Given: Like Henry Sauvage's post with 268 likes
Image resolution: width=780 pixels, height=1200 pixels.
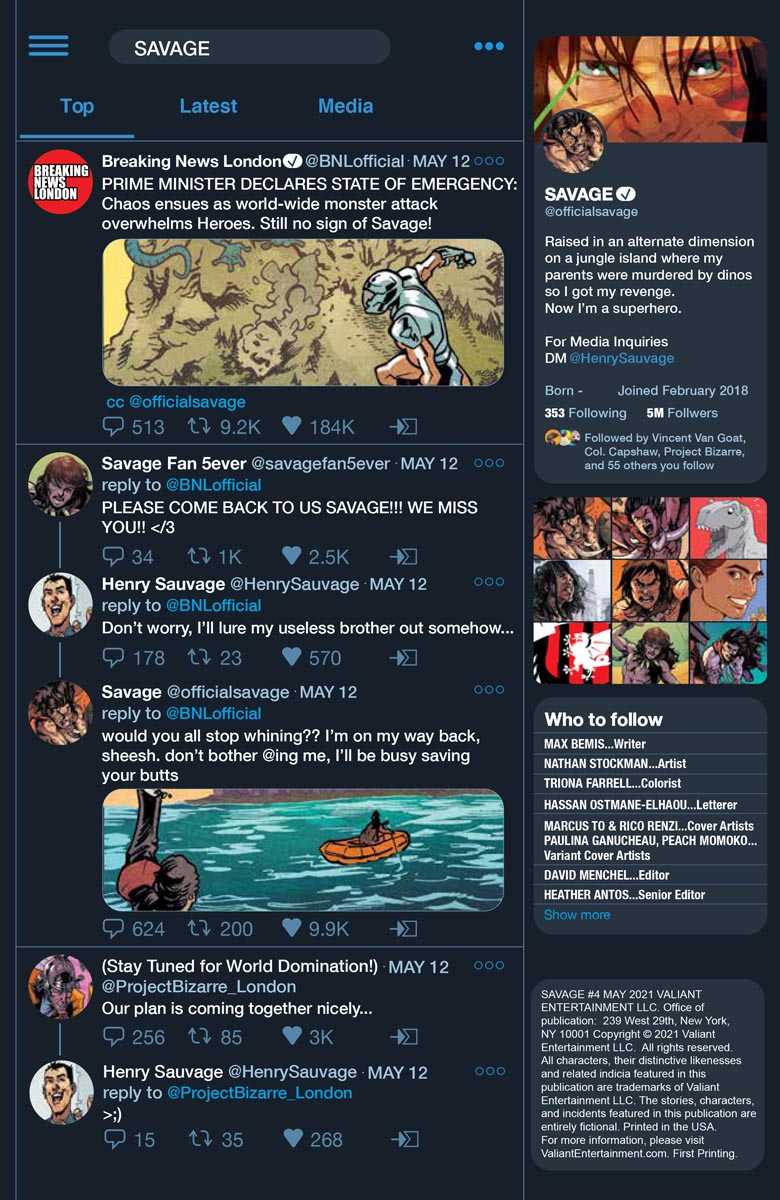Looking at the screenshot, I should click(291, 1138).
